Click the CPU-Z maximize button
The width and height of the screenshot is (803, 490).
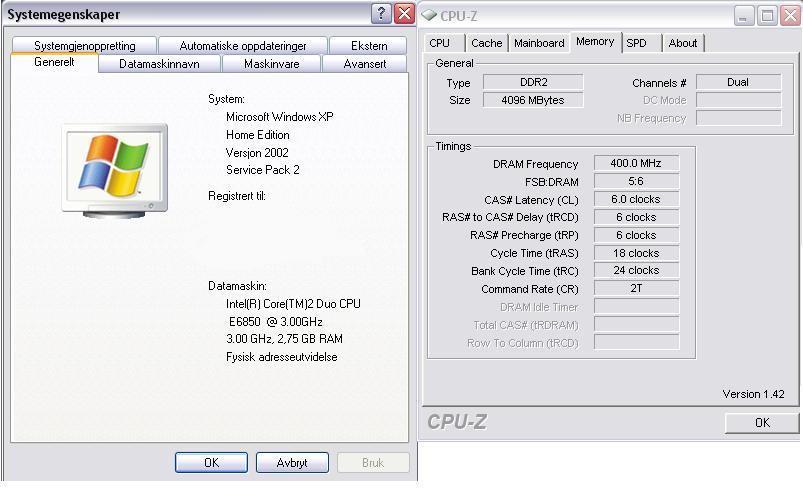[x=767, y=16]
